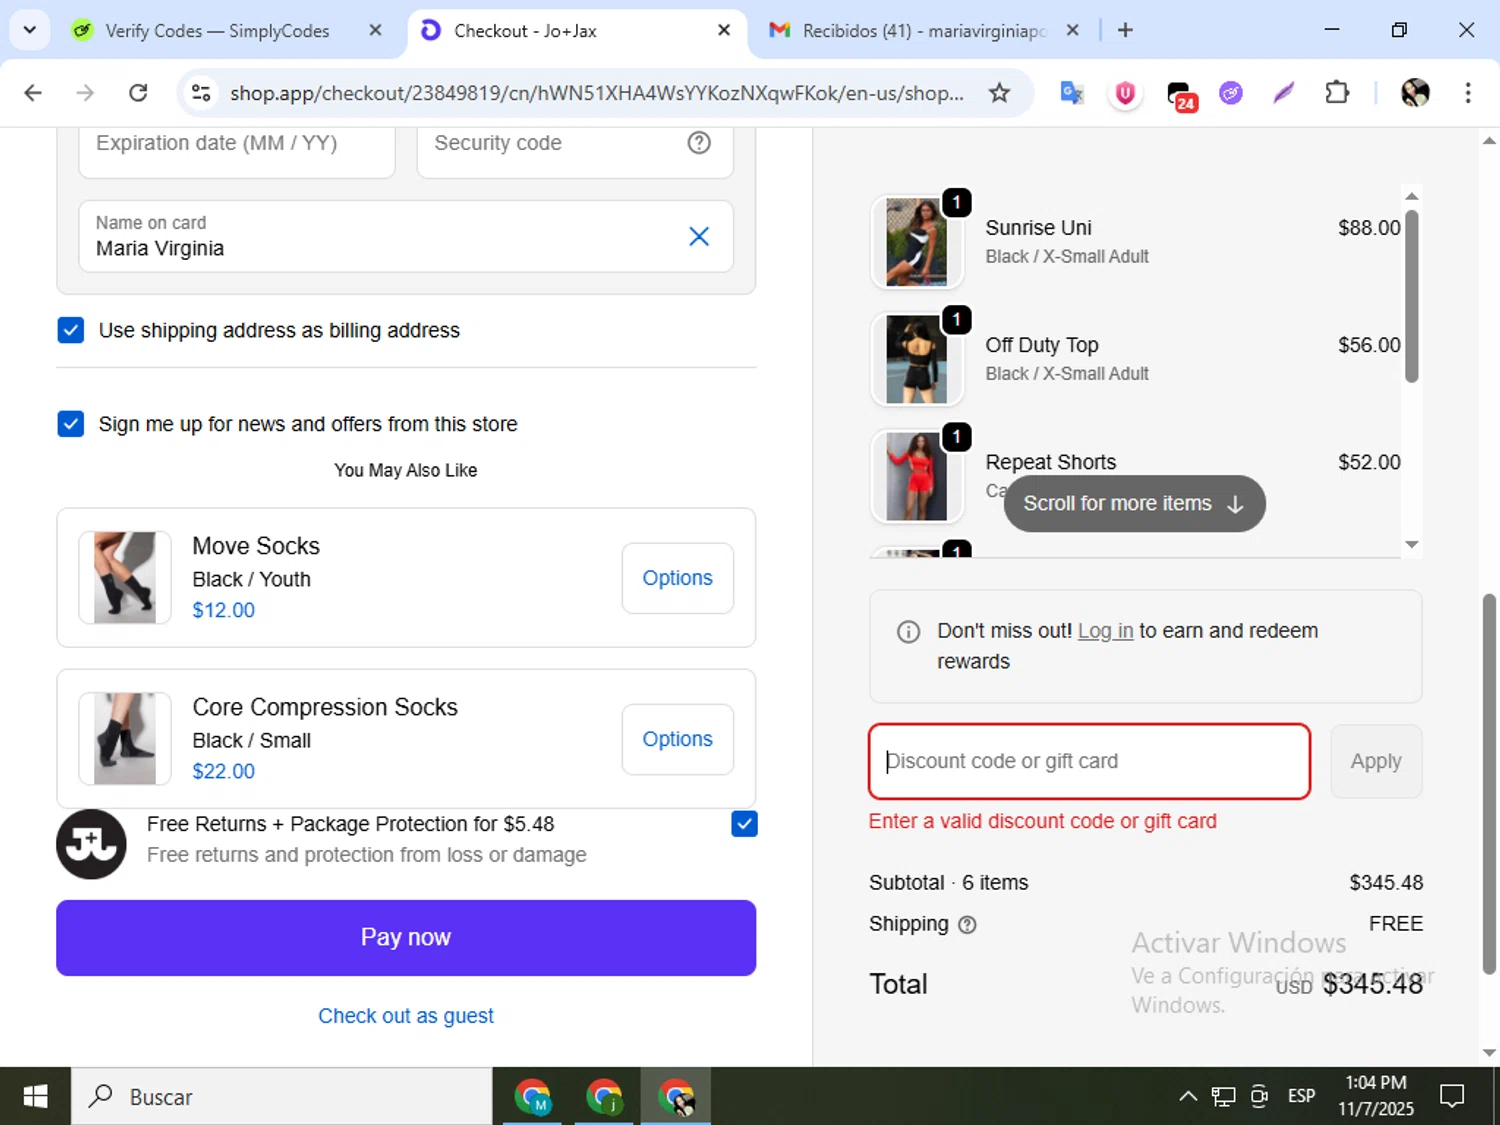Click Options for Core Compression Socks

pyautogui.click(x=678, y=739)
